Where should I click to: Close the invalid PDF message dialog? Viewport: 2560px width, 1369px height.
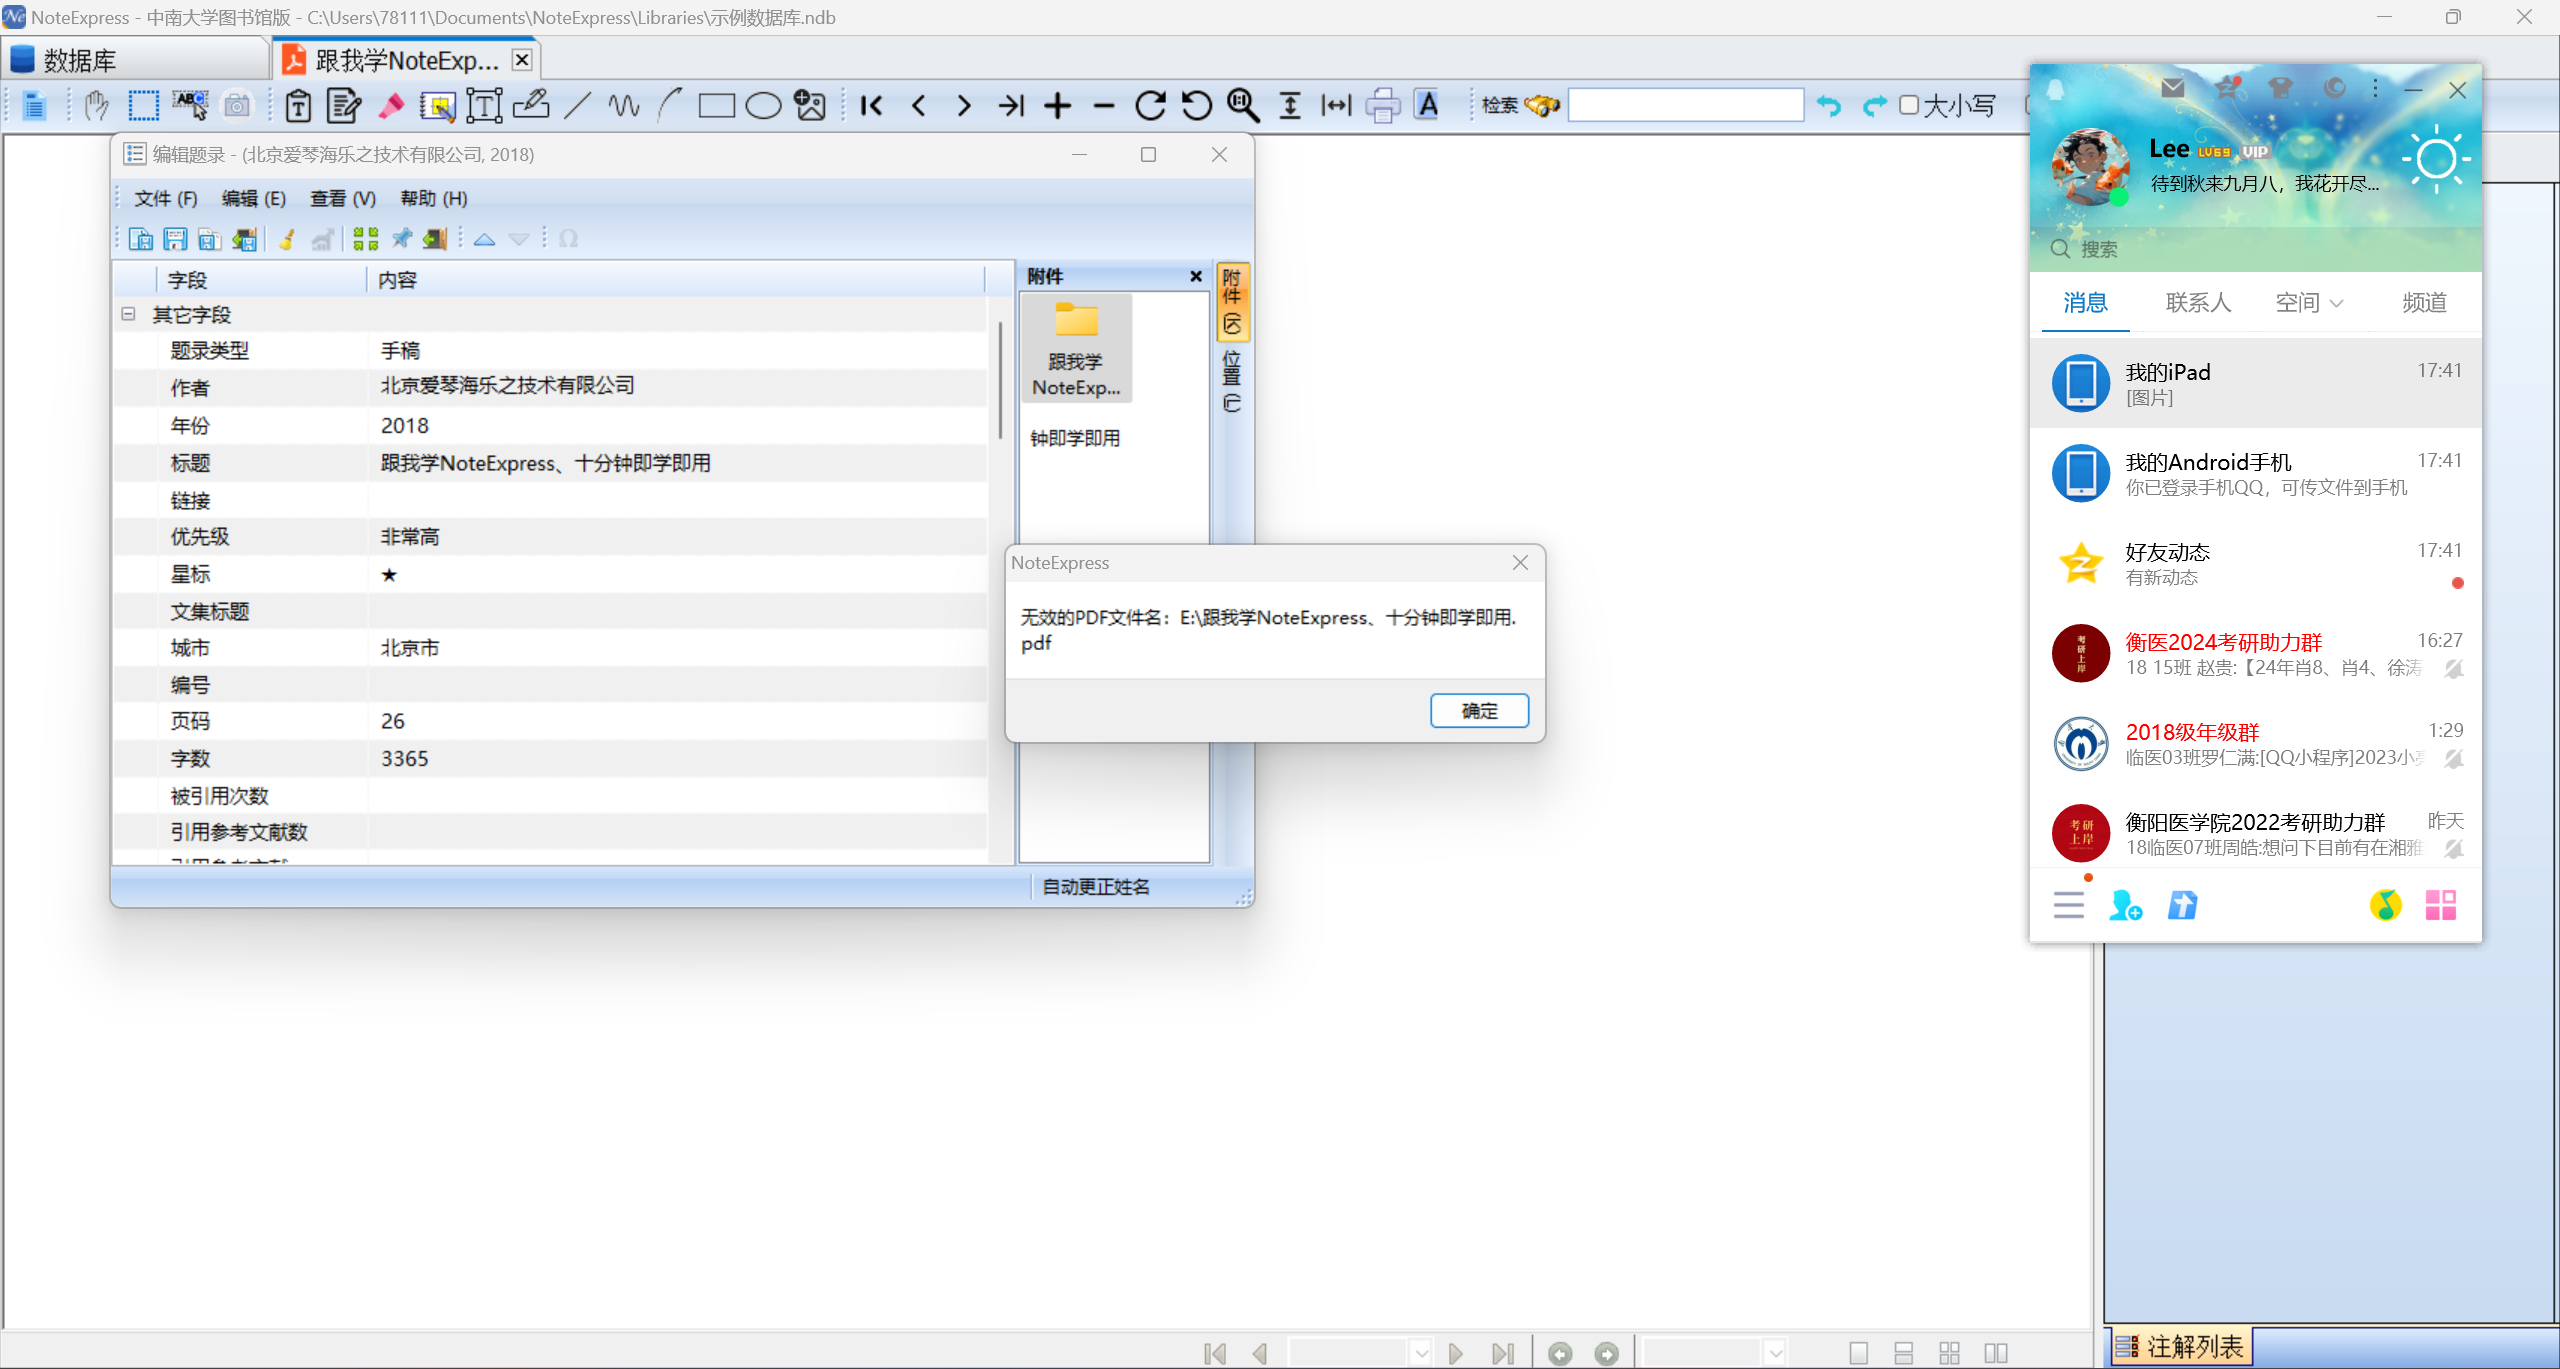click(x=1520, y=563)
